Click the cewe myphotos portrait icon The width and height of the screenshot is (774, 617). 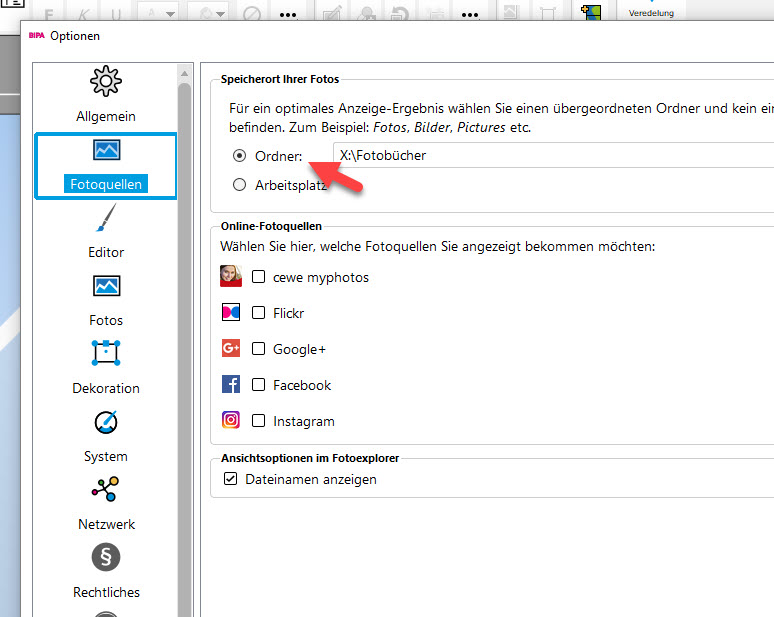(x=231, y=276)
